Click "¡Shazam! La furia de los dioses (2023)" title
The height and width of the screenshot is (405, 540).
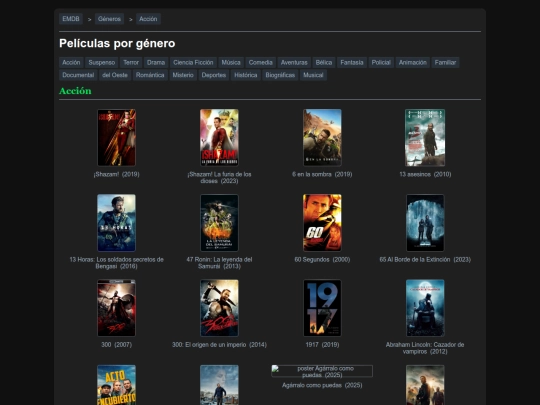219,177
